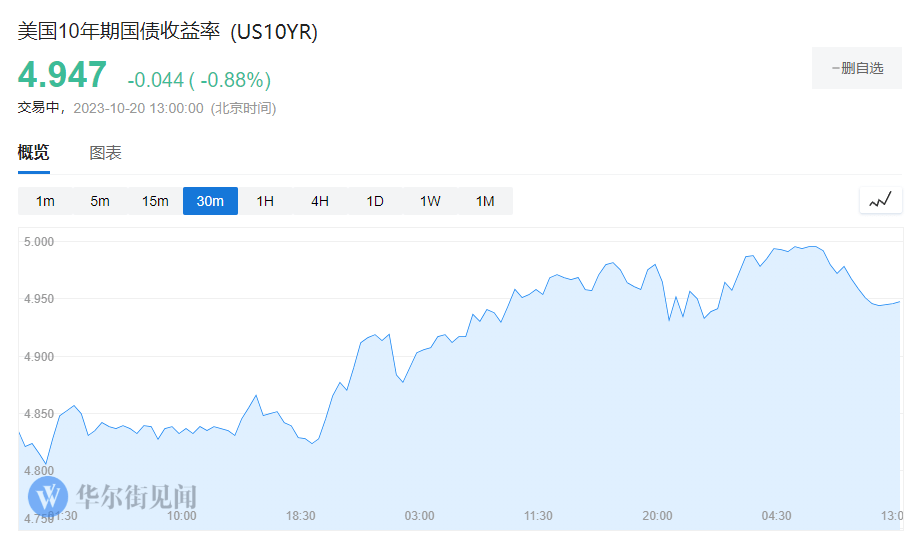Switch to the 概览 tab
This screenshot has width=916, height=540.
(x=33, y=153)
